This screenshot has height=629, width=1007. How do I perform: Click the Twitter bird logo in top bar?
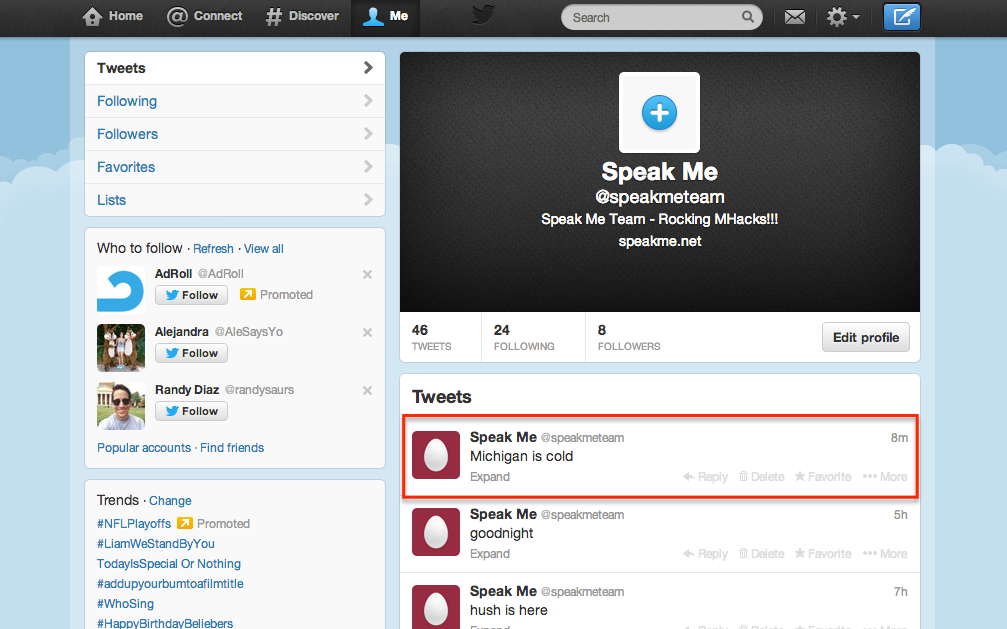(483, 14)
